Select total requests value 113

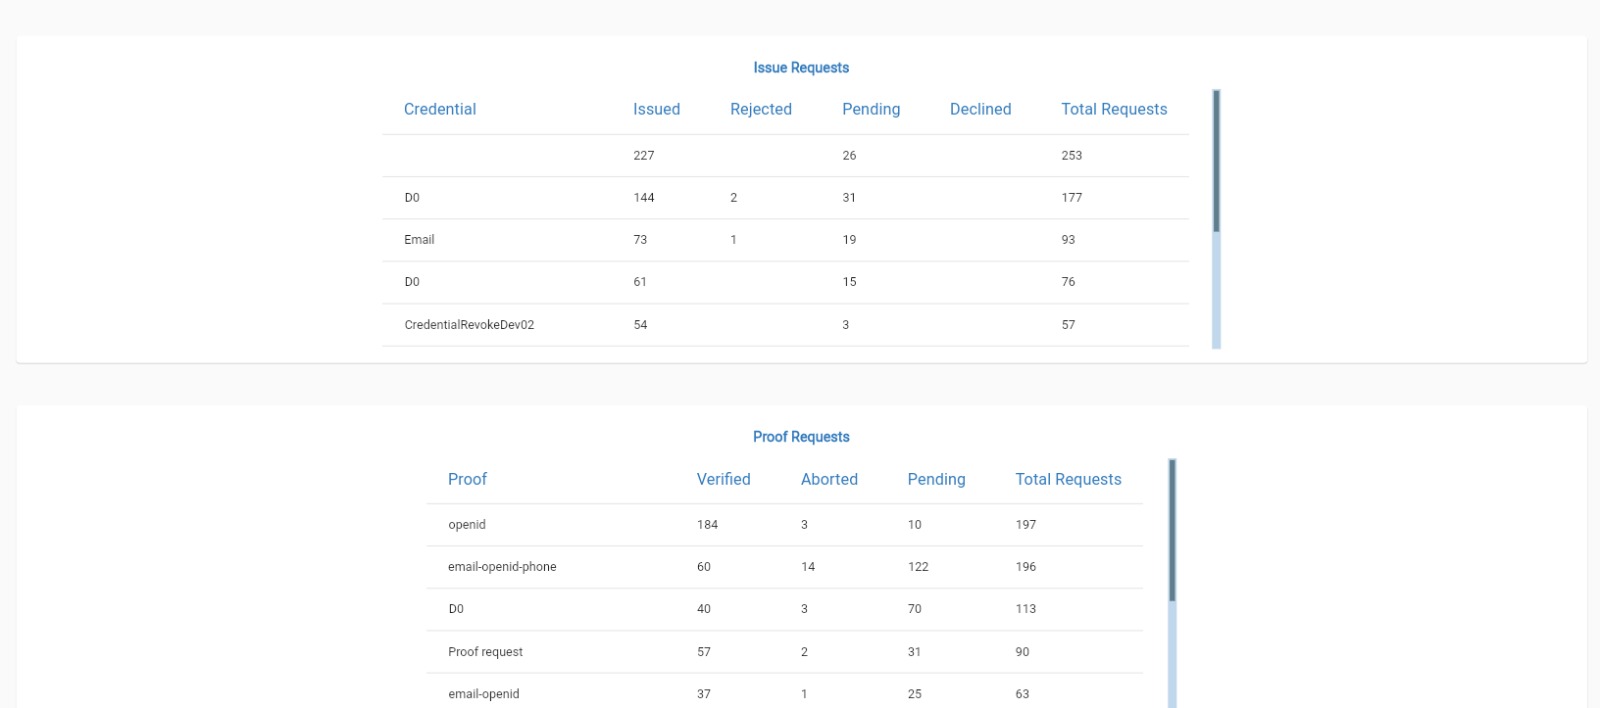tap(1026, 608)
